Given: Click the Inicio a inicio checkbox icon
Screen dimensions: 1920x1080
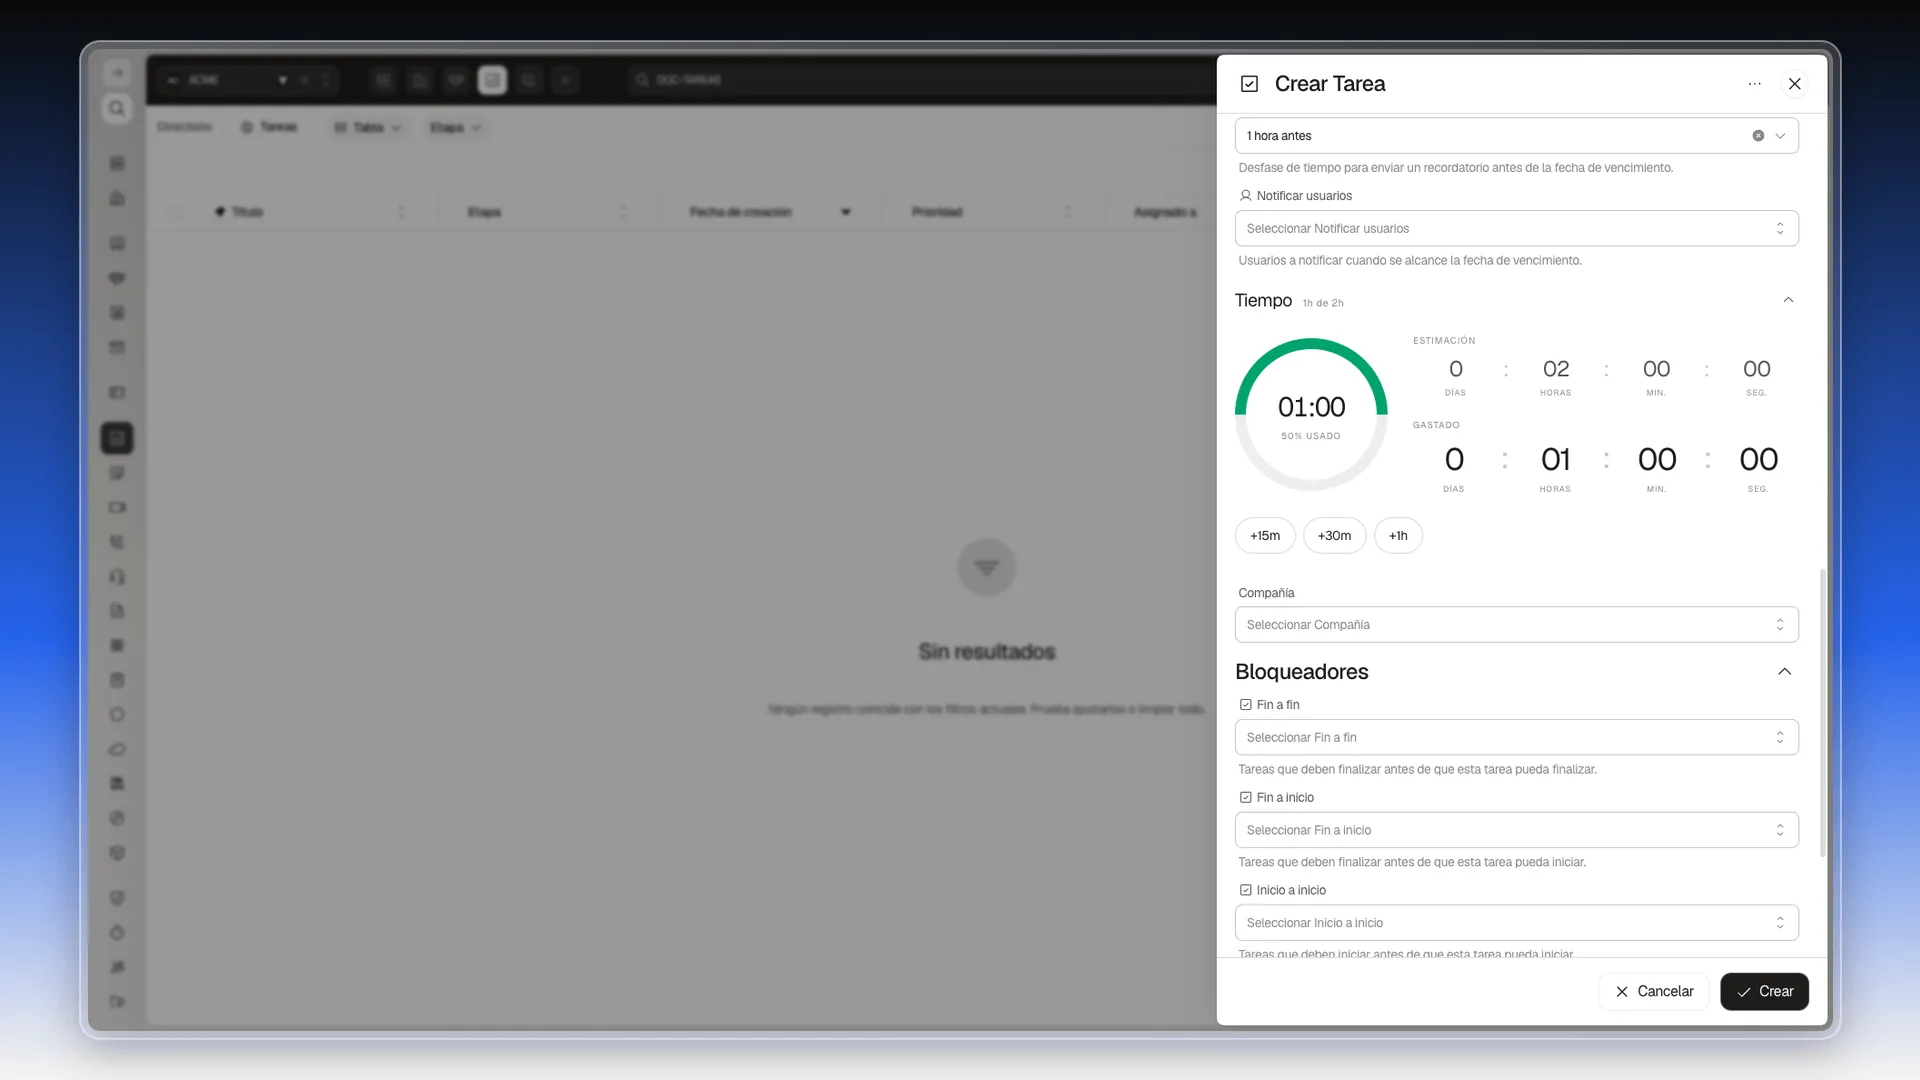Looking at the screenshot, I should click(x=1246, y=890).
